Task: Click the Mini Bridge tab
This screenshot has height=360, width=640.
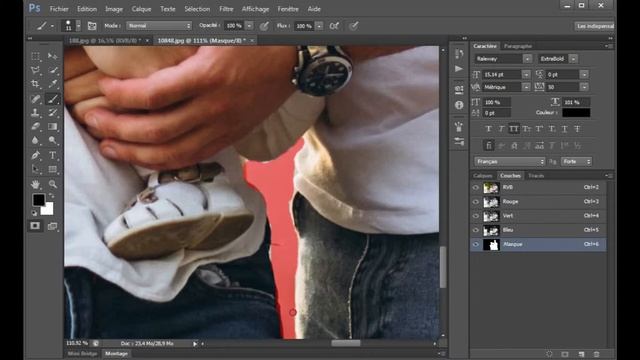Action: tap(82, 353)
